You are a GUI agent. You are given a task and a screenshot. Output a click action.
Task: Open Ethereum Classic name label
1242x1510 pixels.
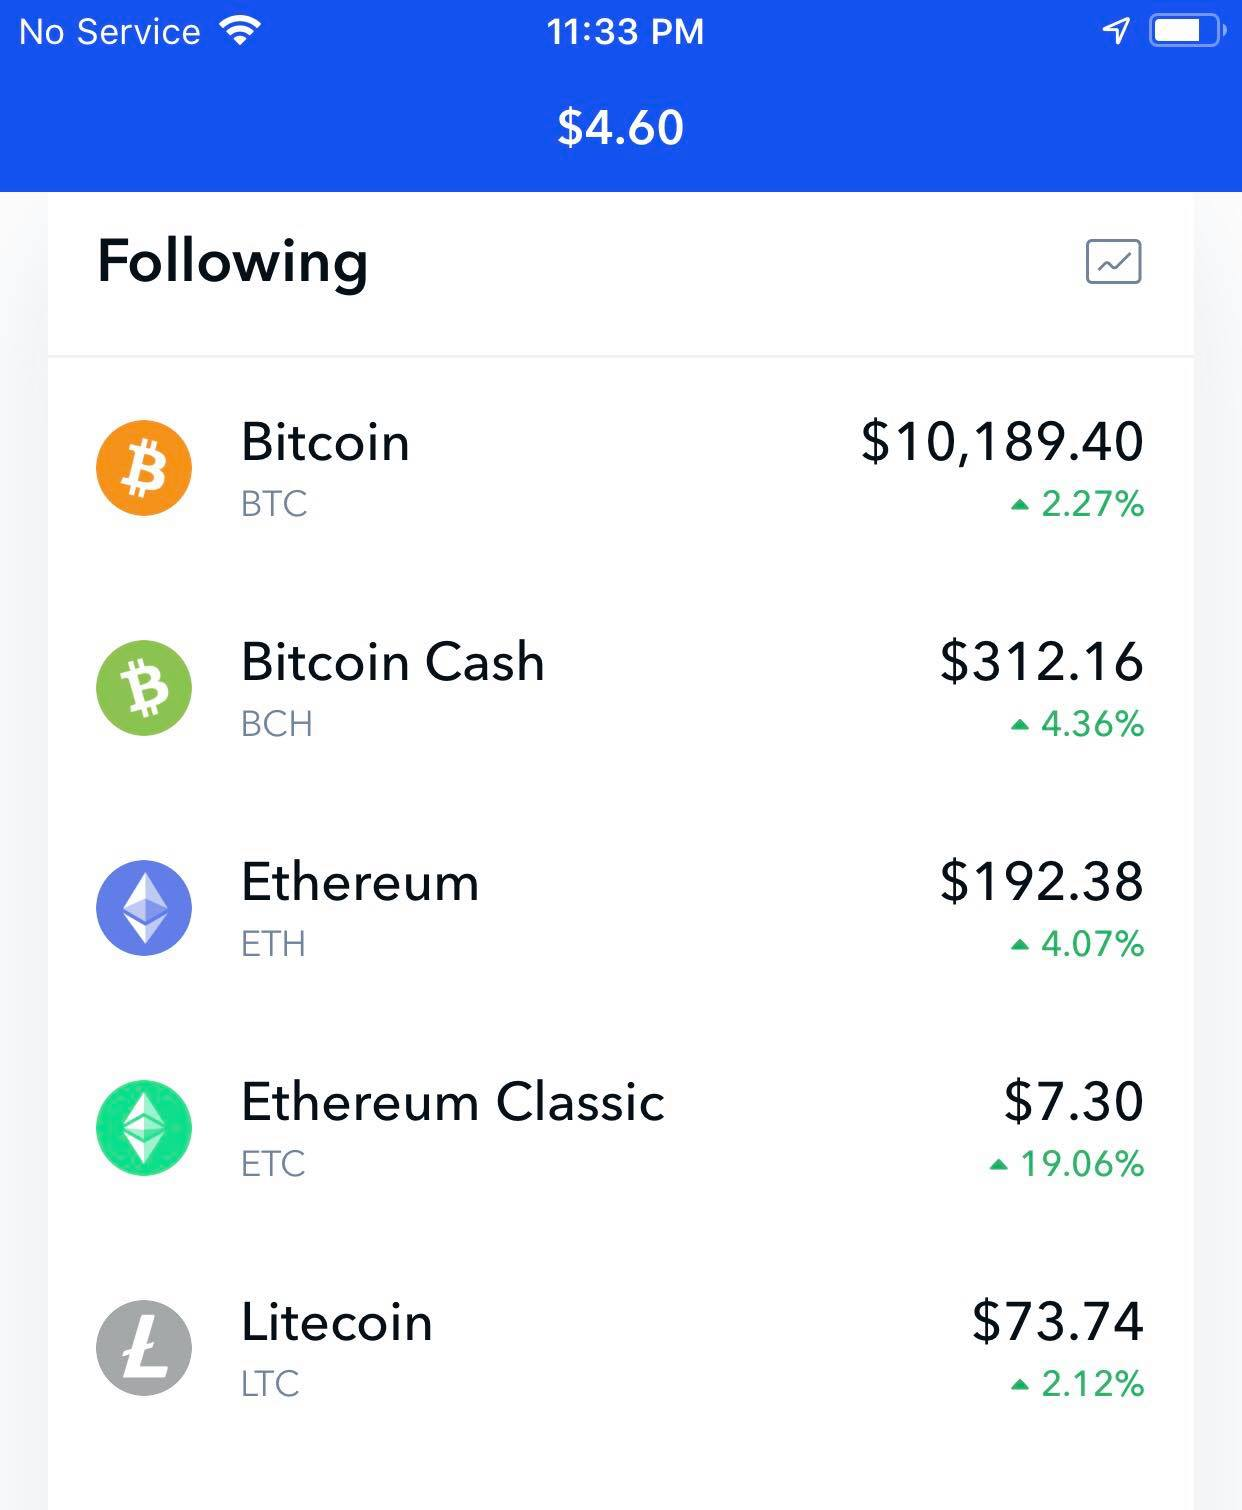click(x=453, y=1102)
